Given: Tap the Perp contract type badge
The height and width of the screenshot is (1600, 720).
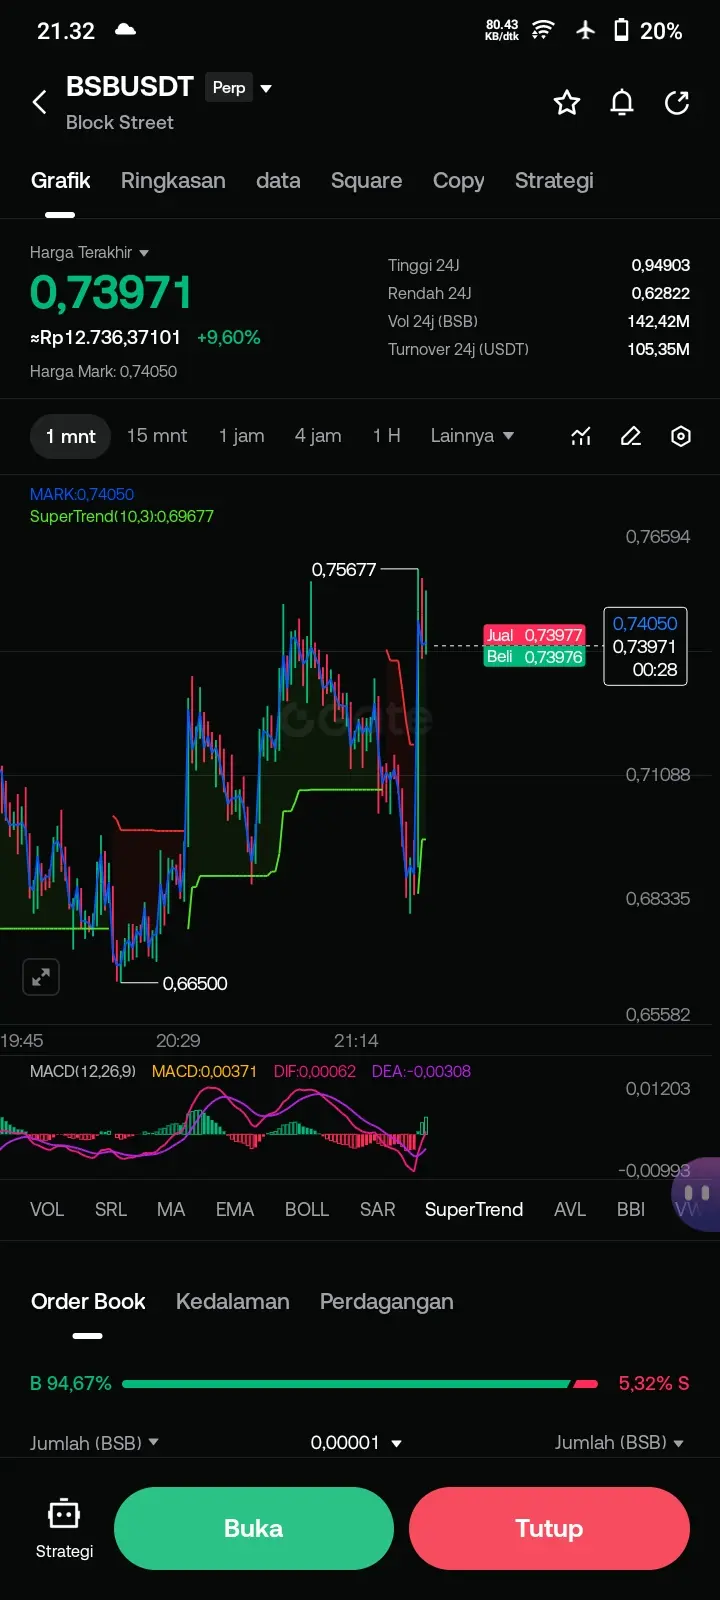Looking at the screenshot, I should point(229,88).
